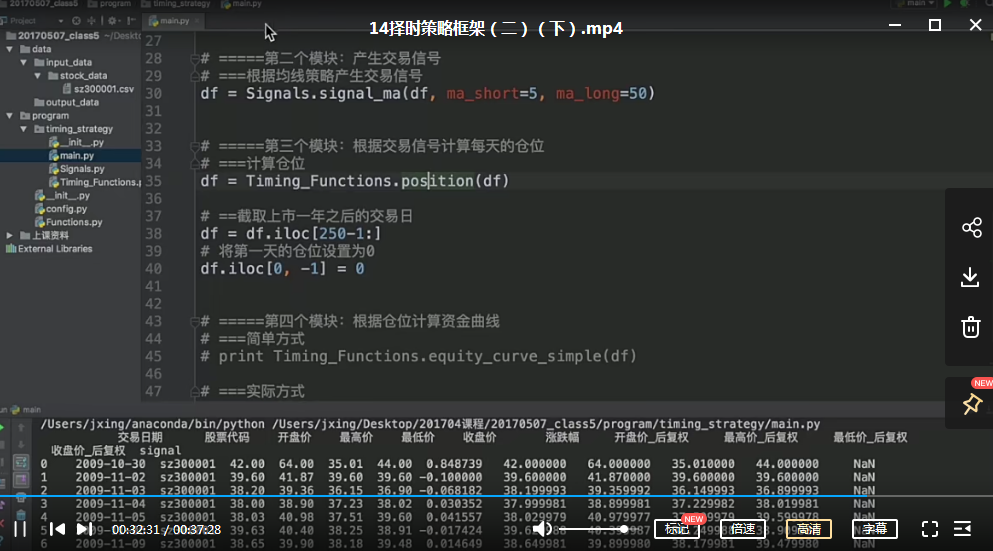
Task: Seek on the blue video progress bar
Action: pos(496,496)
